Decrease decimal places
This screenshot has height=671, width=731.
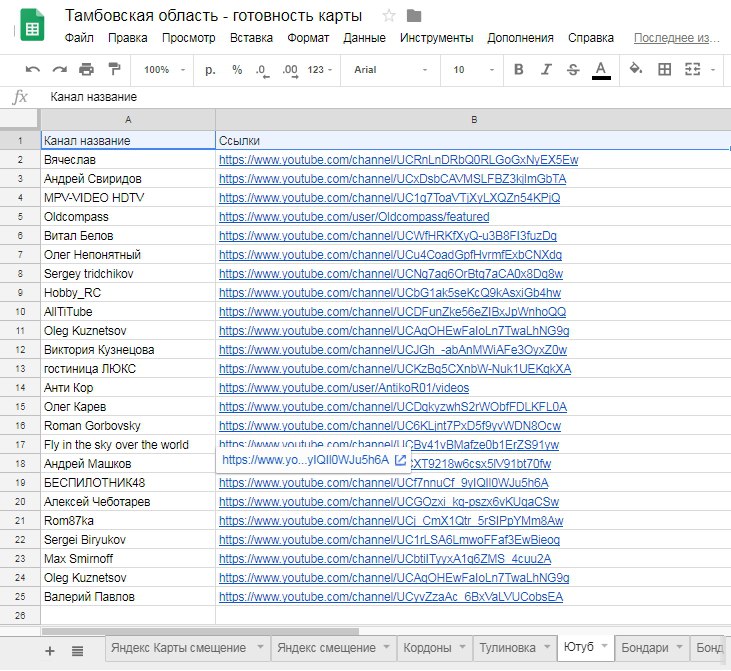point(262,70)
